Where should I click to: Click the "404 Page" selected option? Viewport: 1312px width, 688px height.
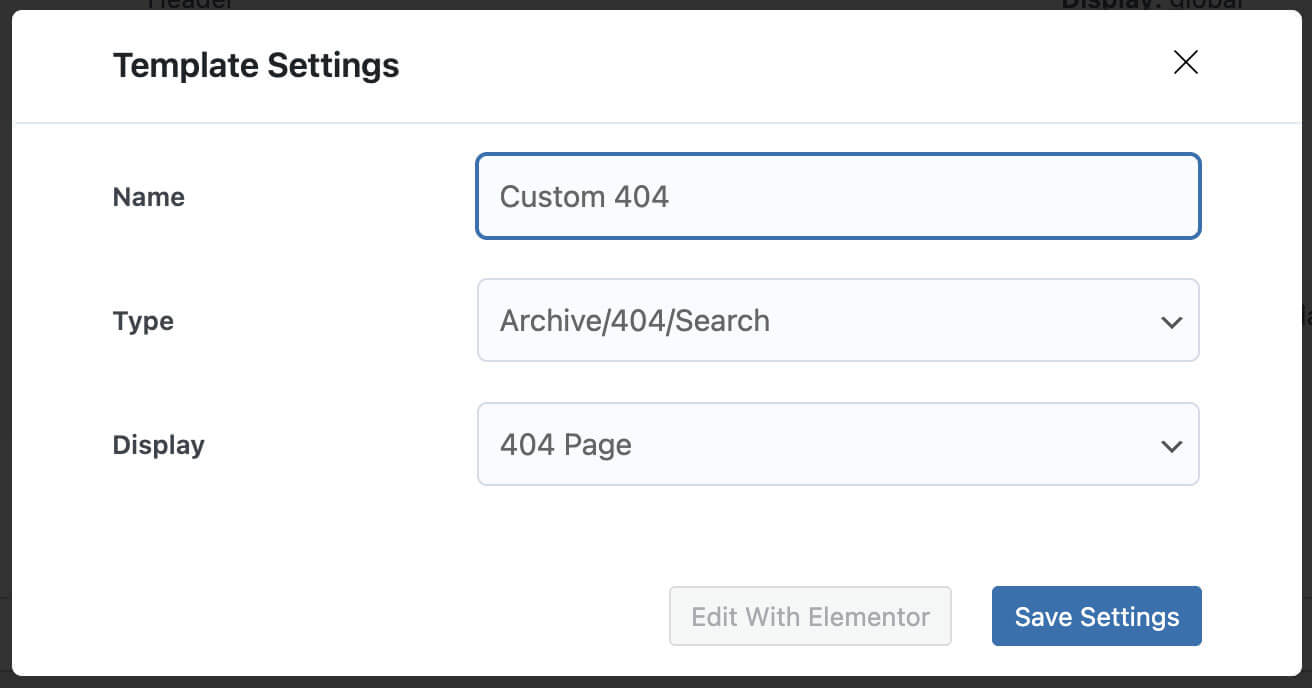566,445
